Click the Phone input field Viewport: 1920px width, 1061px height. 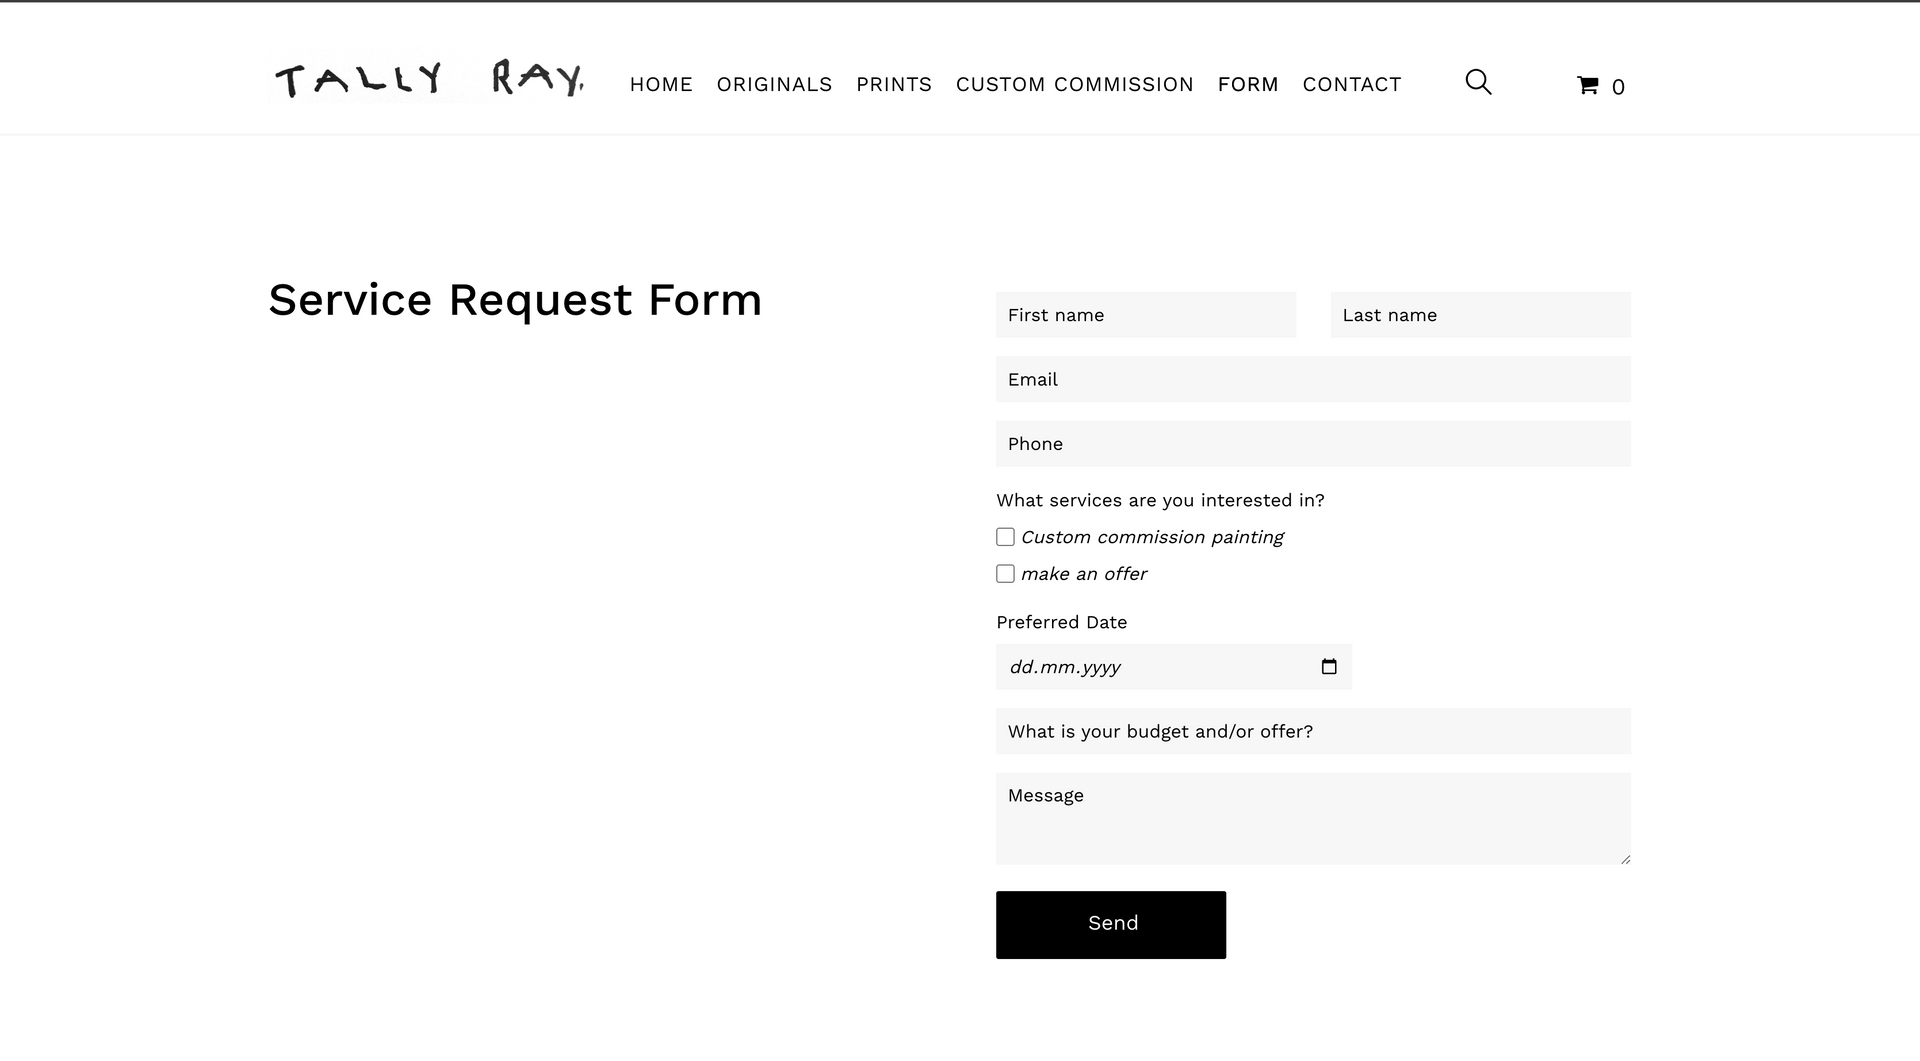(x=1313, y=444)
